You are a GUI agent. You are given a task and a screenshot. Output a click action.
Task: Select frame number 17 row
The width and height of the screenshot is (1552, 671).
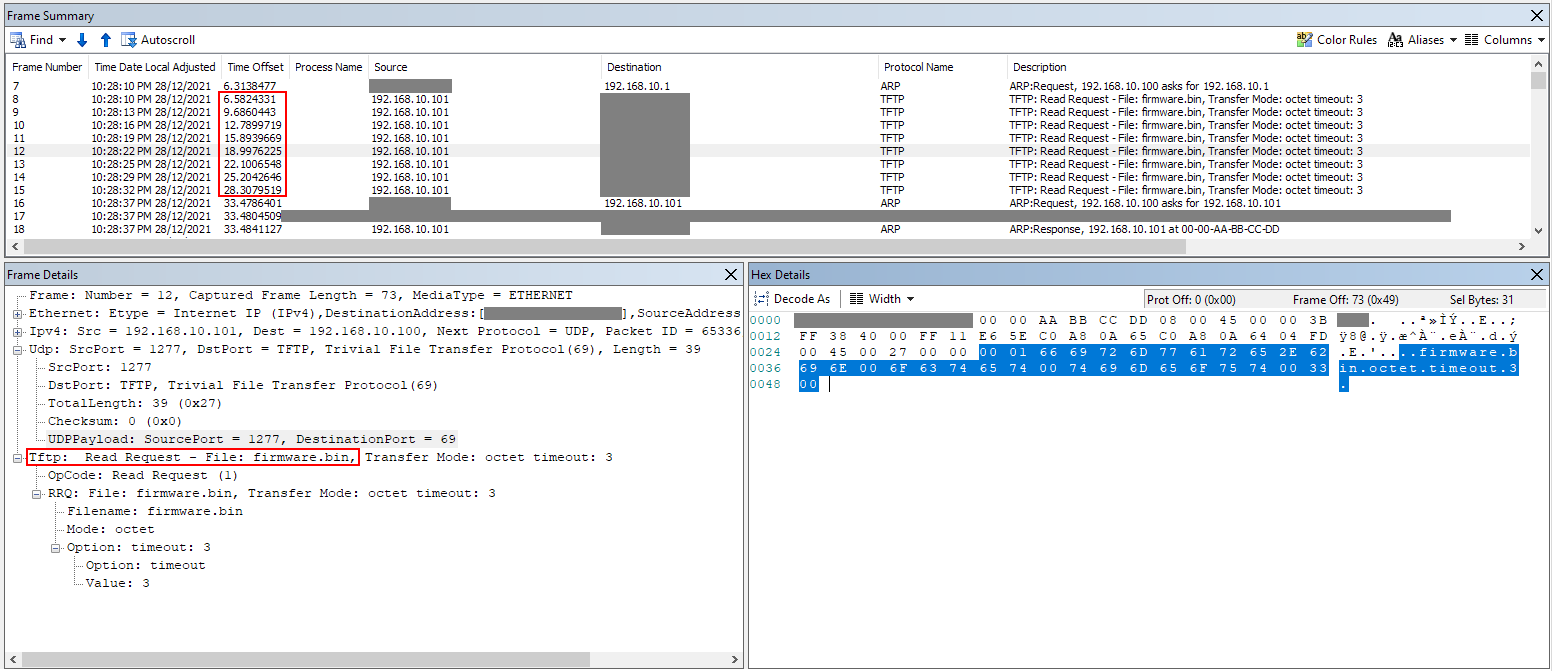coord(769,216)
